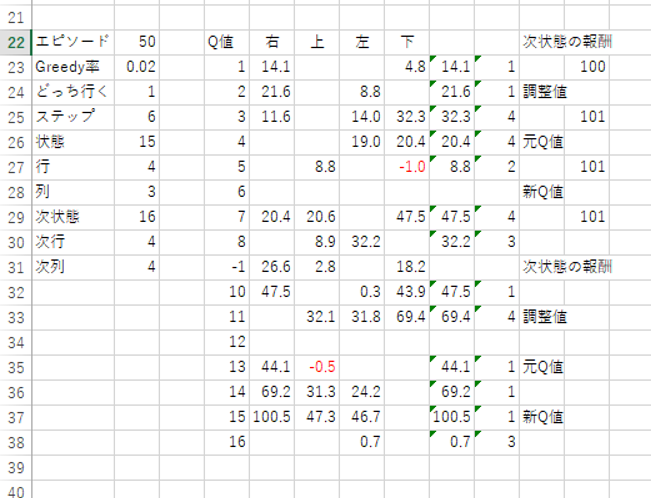Select the 31.8 cell in row 33

(x=362, y=317)
